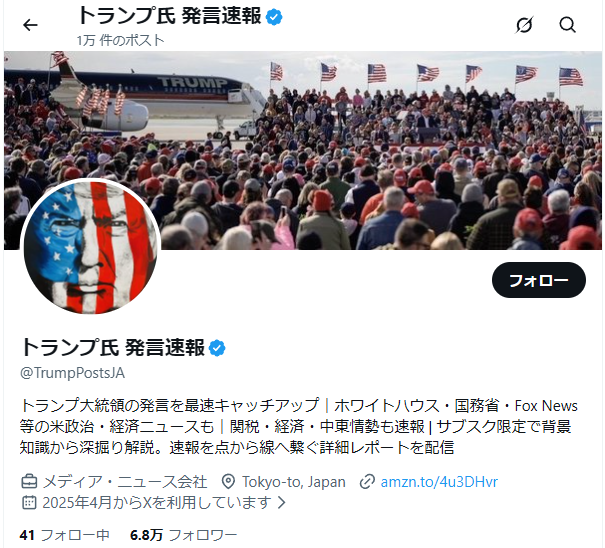Click the location pin icon near Tokyo-to
This screenshot has height=548, width=605.
228,482
